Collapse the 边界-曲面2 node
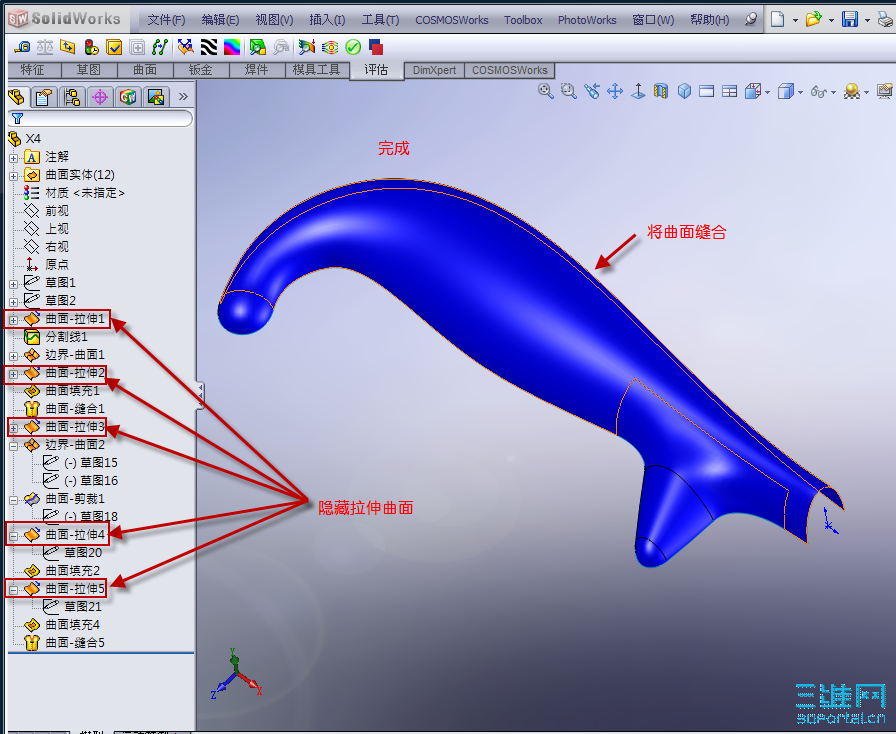Viewport: 896px width, 734px height. click(x=14, y=445)
